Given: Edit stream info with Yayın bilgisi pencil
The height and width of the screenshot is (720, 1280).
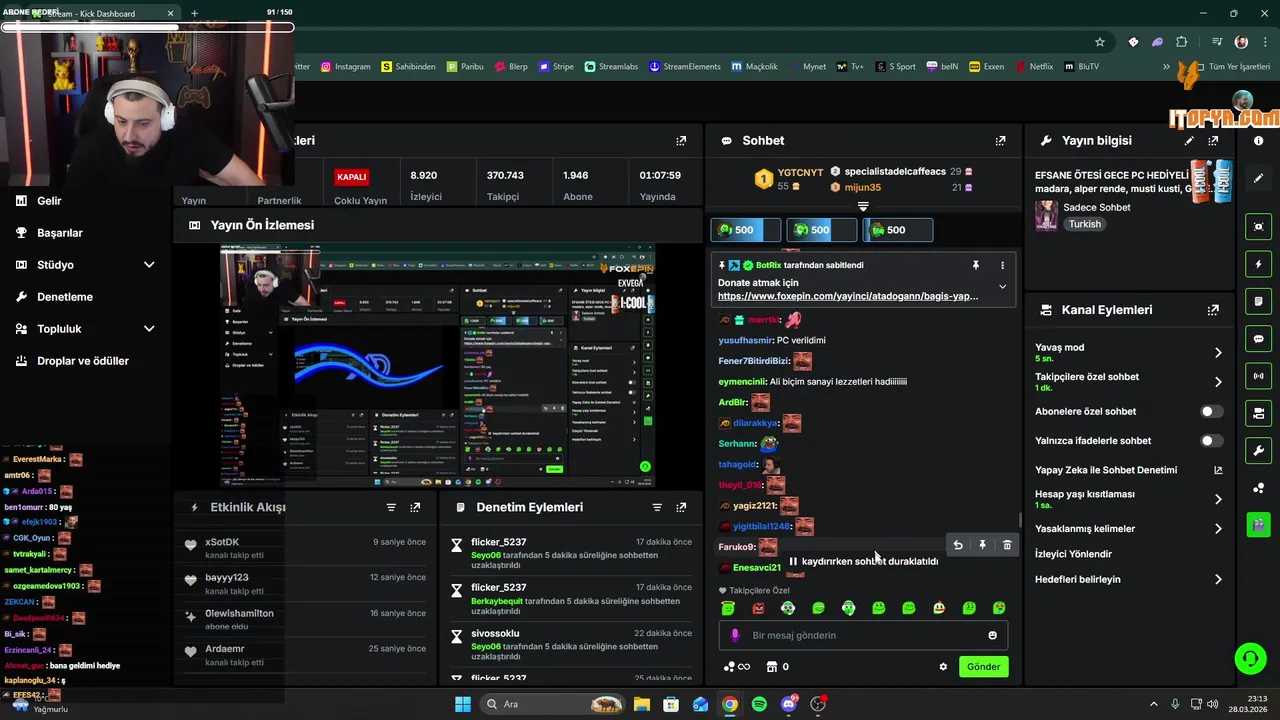Looking at the screenshot, I should tap(1189, 141).
